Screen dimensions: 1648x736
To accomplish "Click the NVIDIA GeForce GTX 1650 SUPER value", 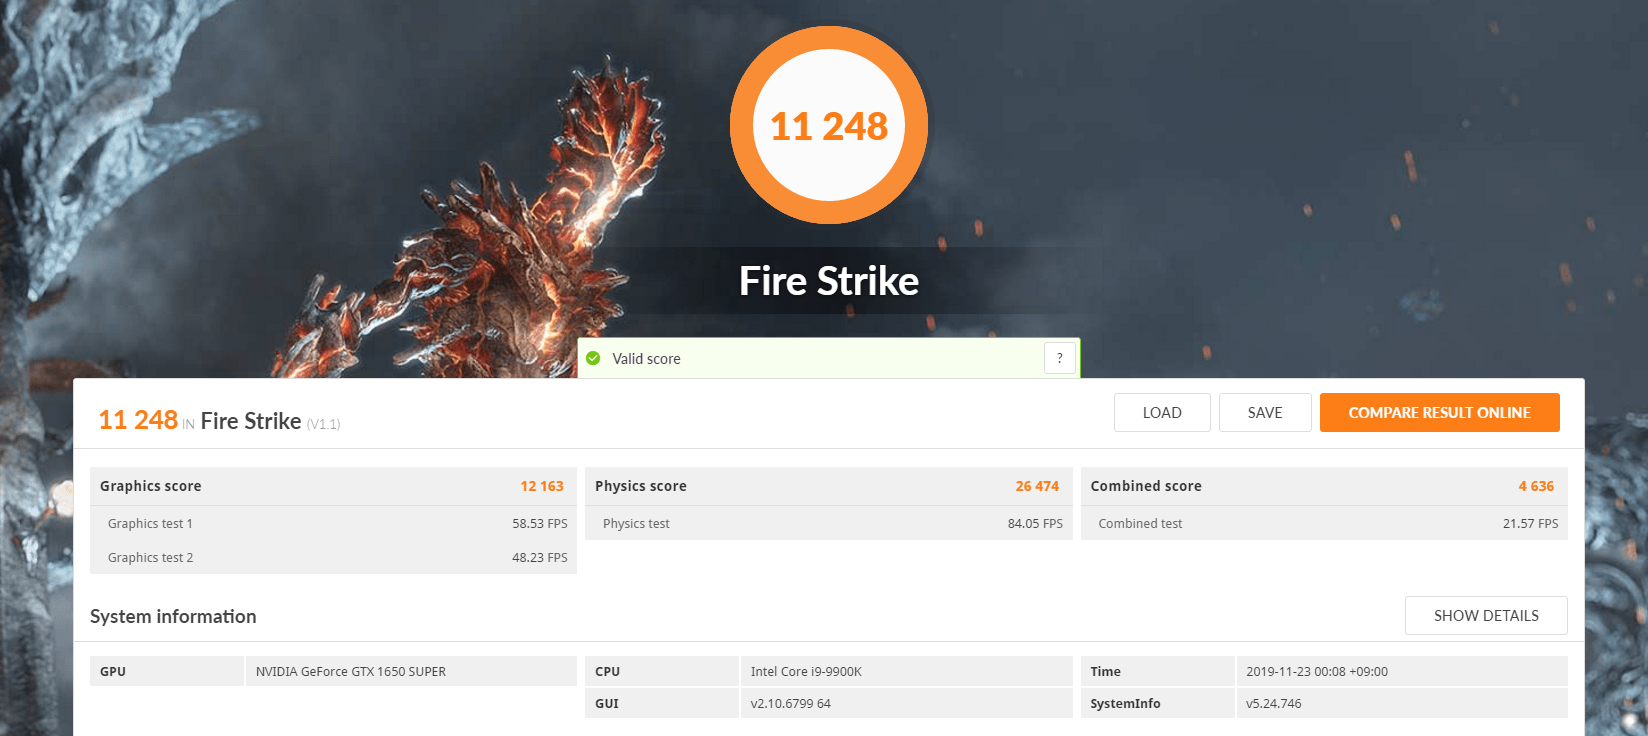I will click(351, 671).
